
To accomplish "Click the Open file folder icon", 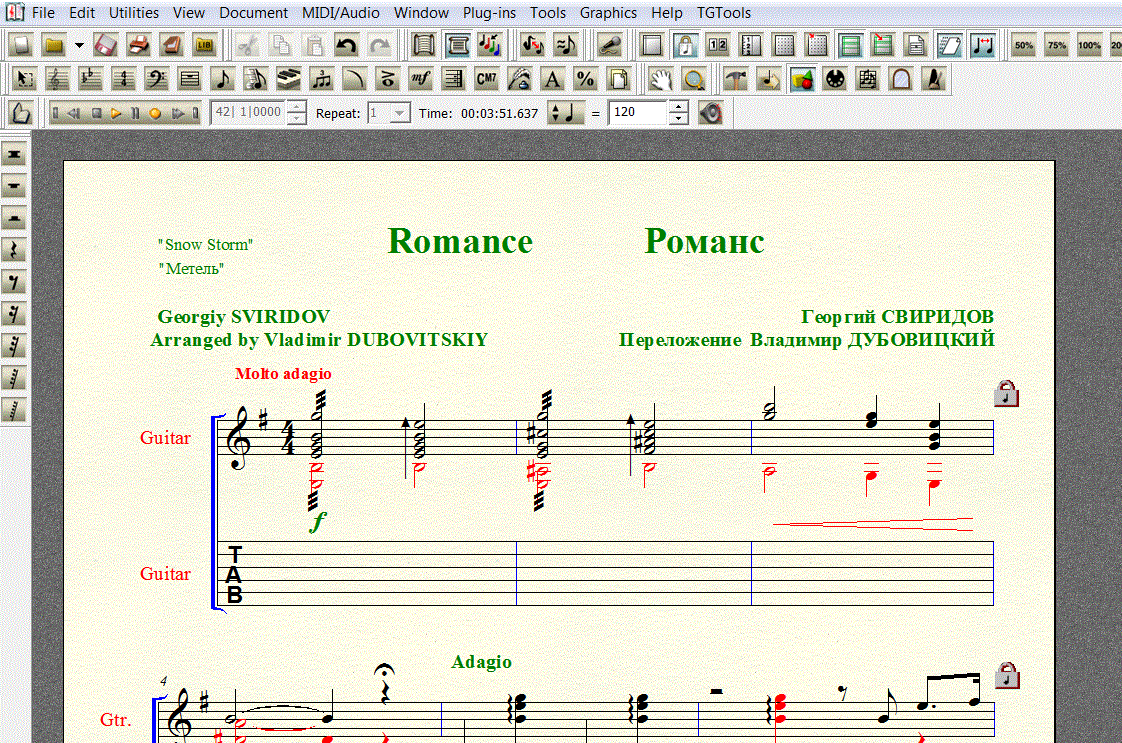I will point(54,46).
